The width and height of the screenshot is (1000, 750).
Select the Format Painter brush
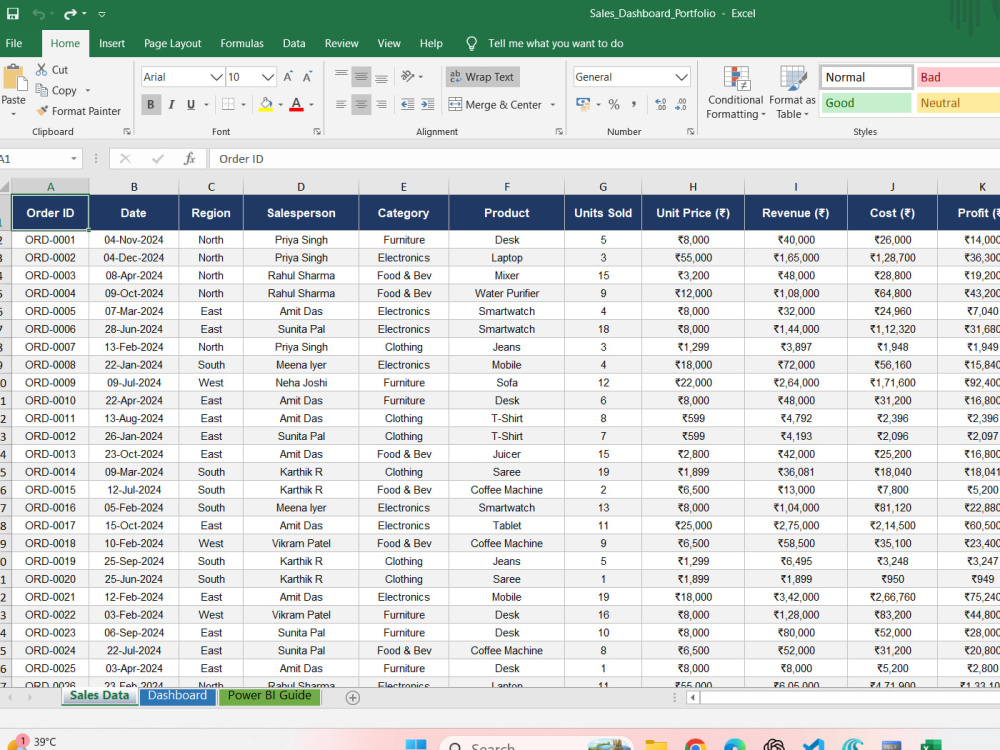click(x=42, y=110)
